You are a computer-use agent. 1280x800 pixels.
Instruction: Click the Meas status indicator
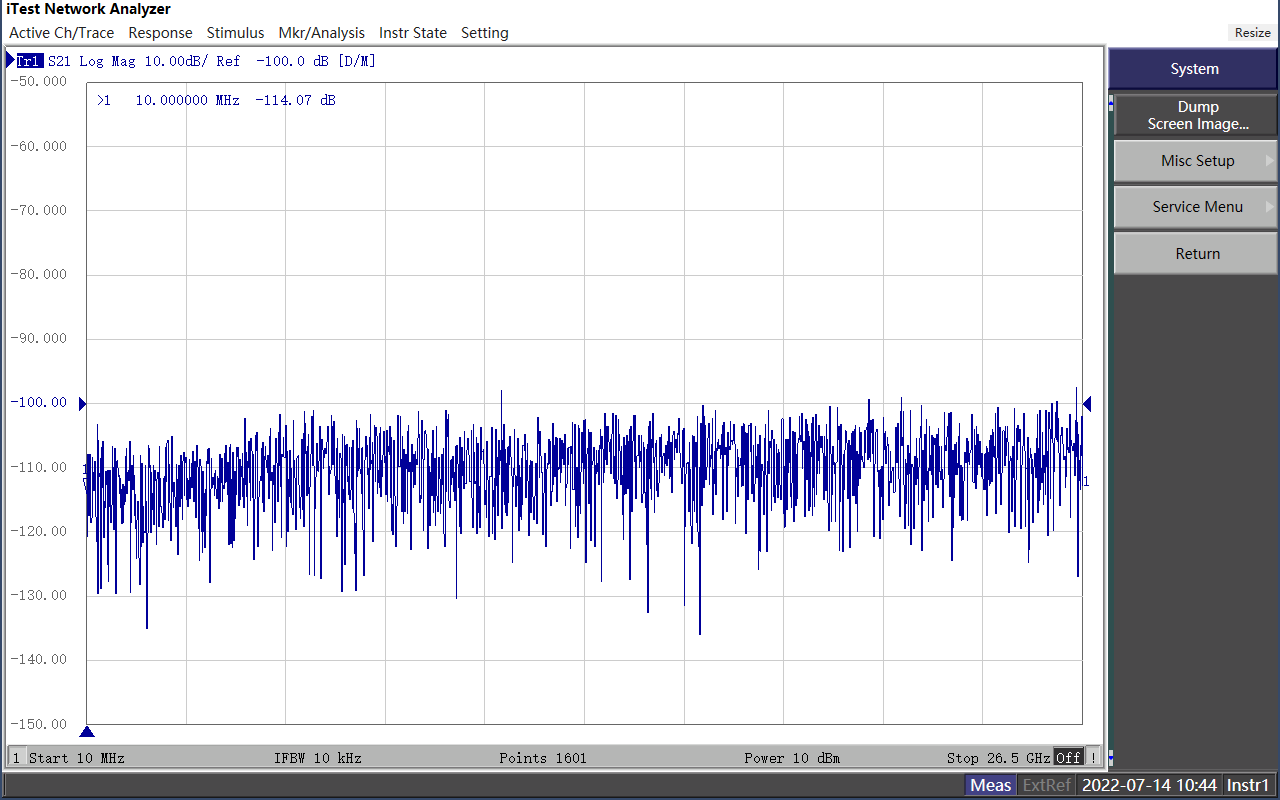point(991,785)
